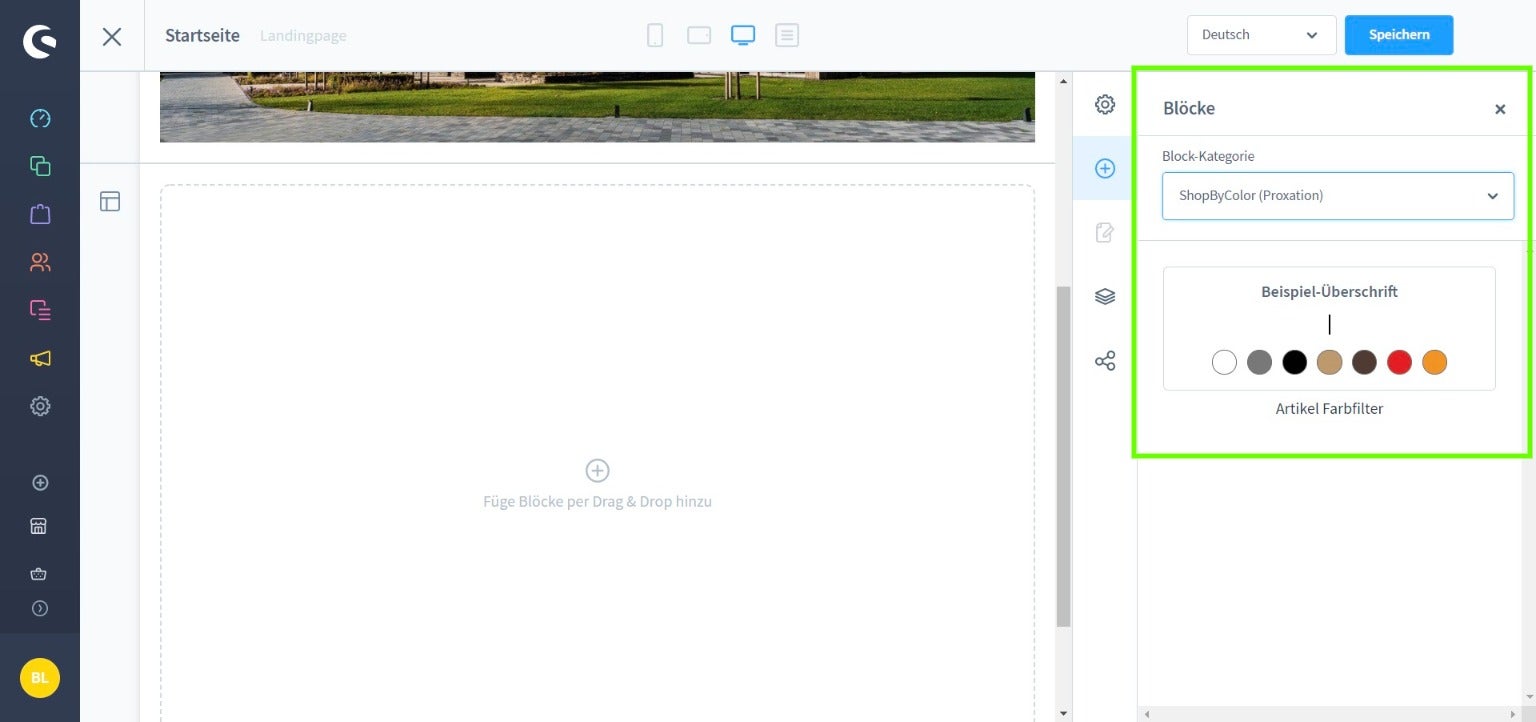Open the Deutsch language dropdown
The height and width of the screenshot is (722, 1536).
coord(1261,35)
